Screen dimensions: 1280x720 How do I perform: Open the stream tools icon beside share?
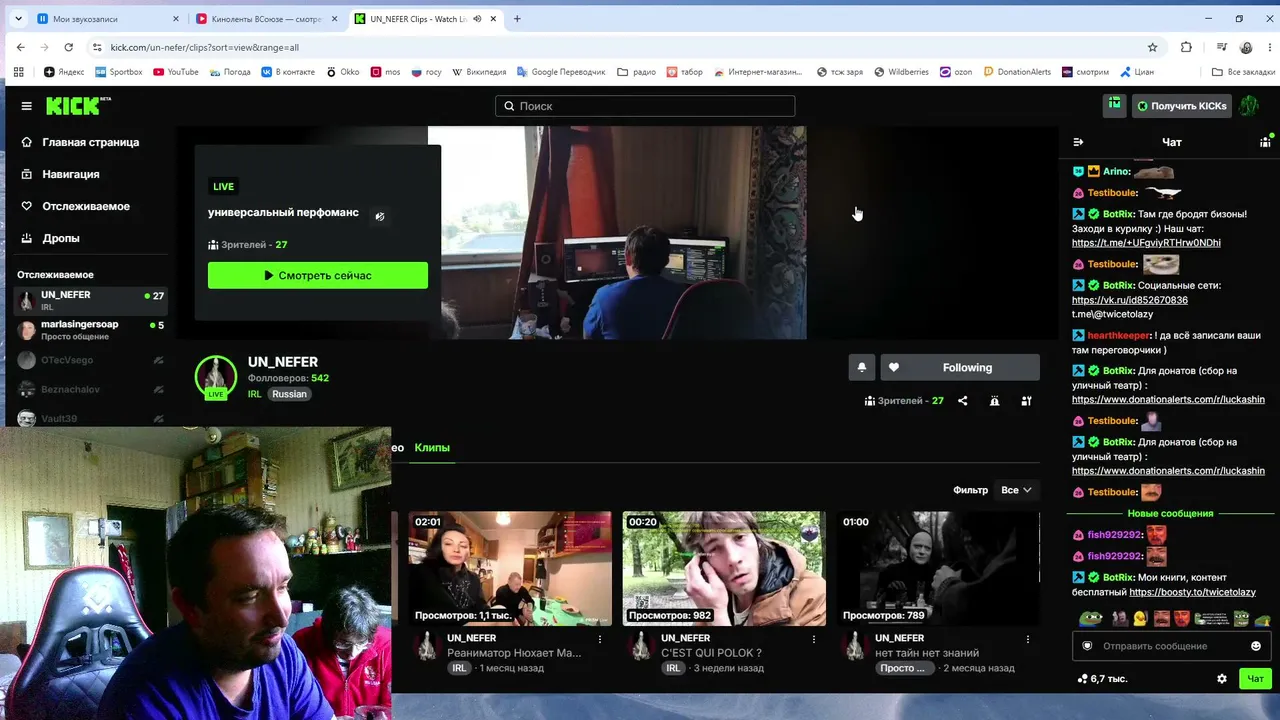1026,401
